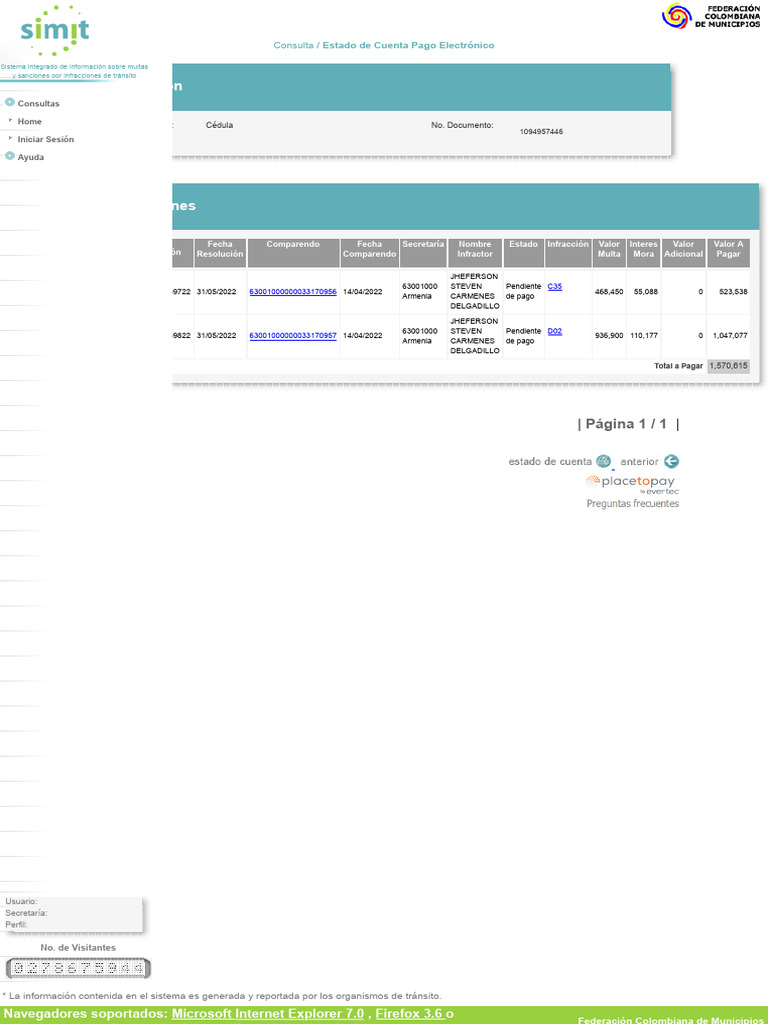Select the total amount 1,570,615
Viewport: 768px width, 1024px height.
click(x=728, y=366)
